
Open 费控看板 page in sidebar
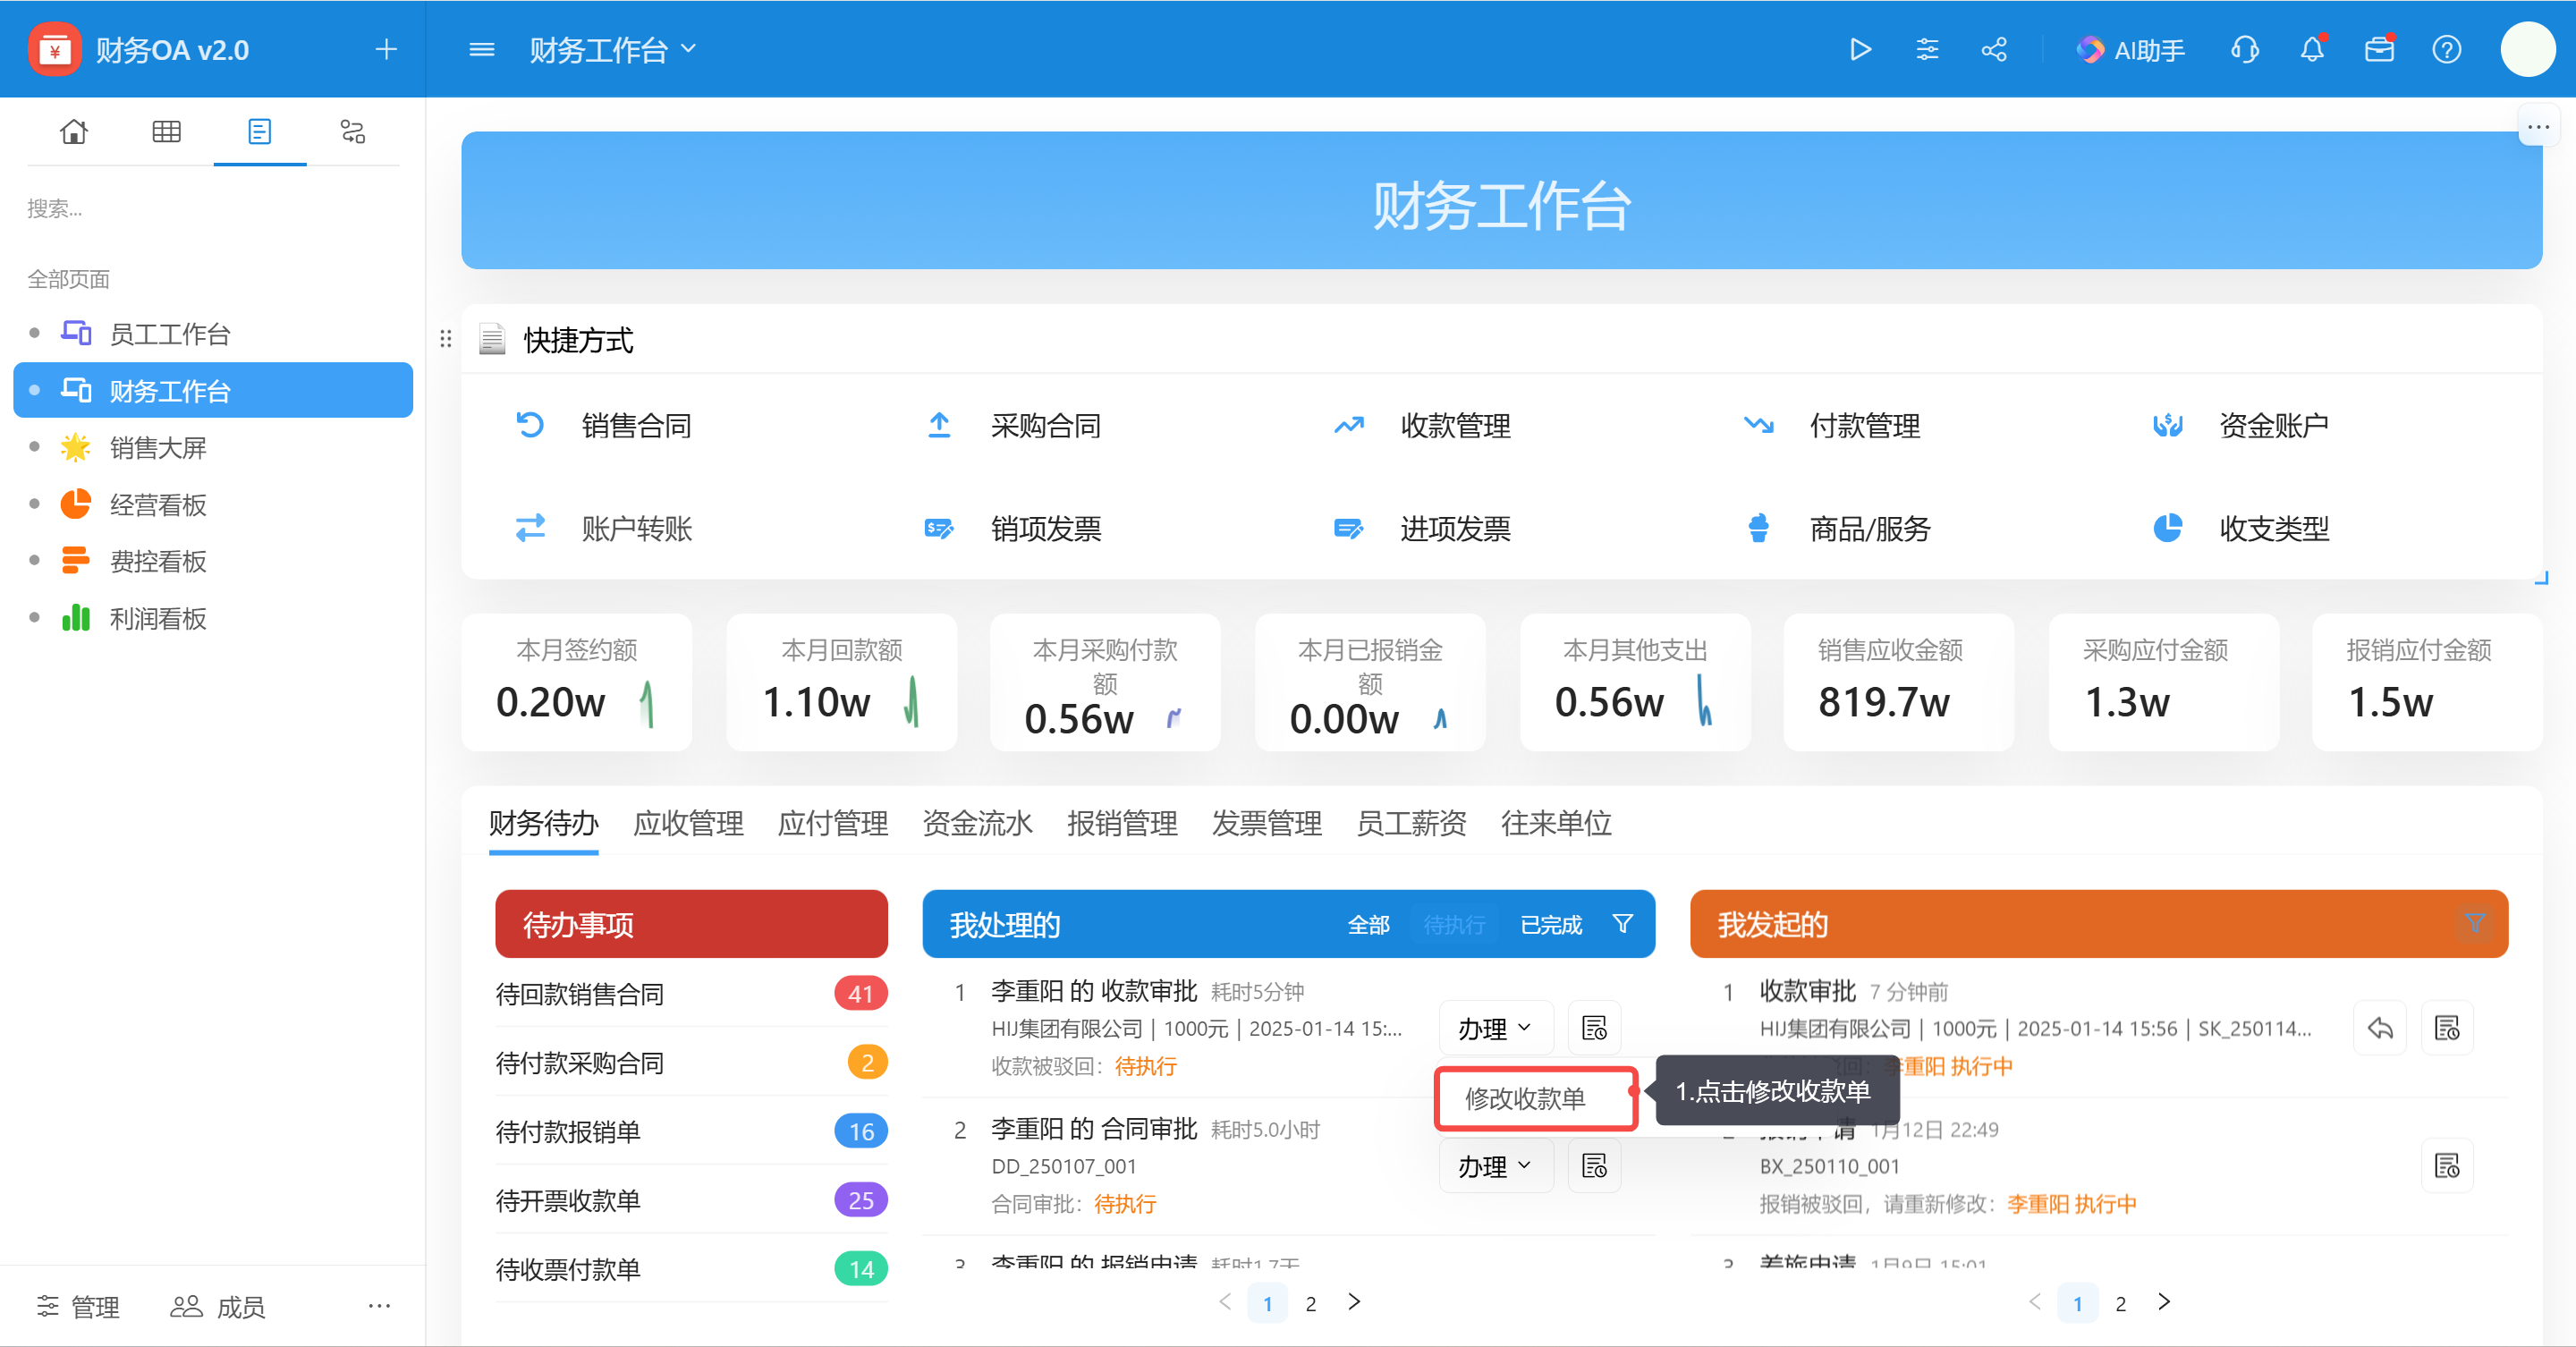click(213, 561)
